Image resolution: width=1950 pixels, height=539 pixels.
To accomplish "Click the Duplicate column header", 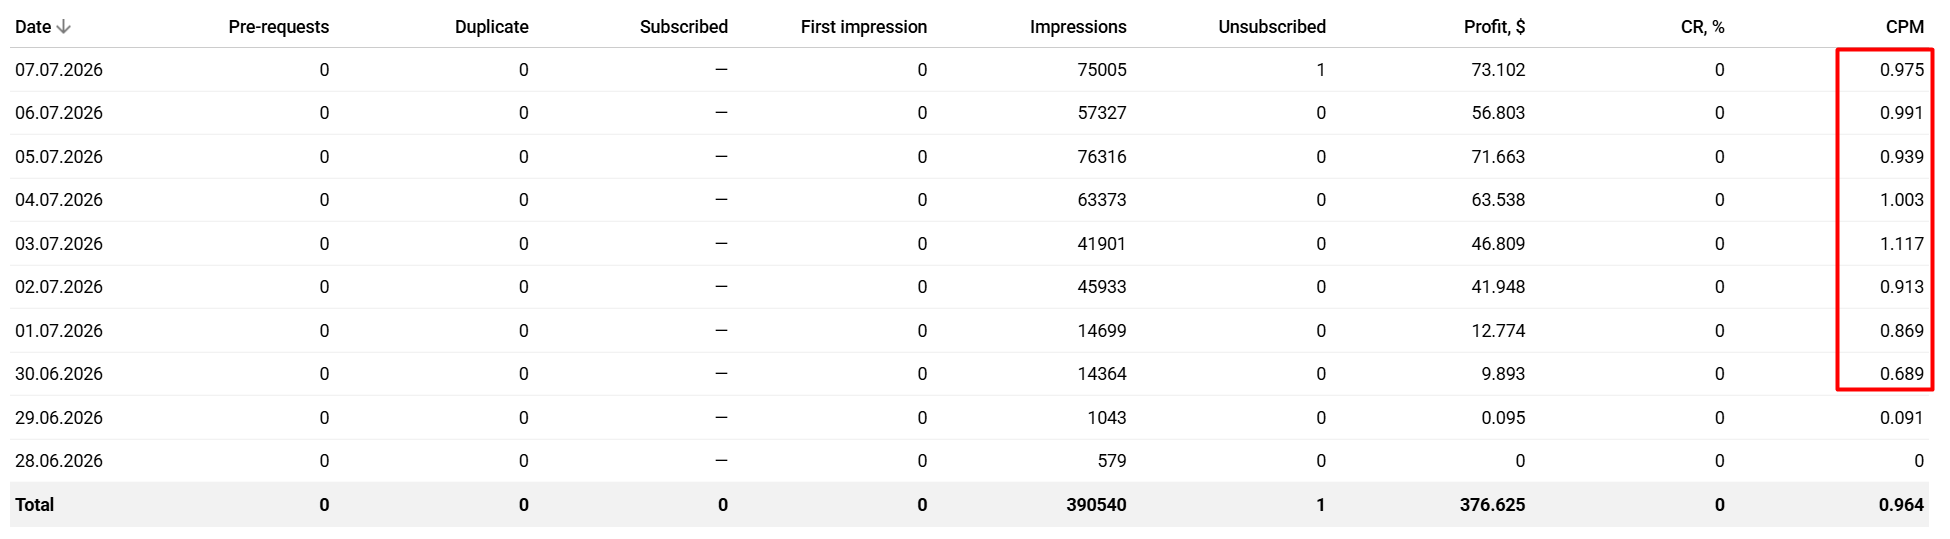I will point(491,27).
